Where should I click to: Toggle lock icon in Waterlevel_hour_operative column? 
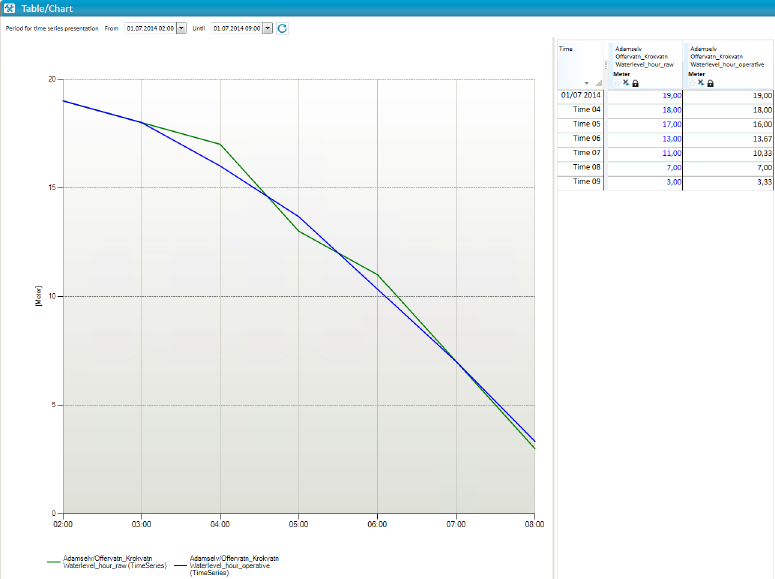710,82
